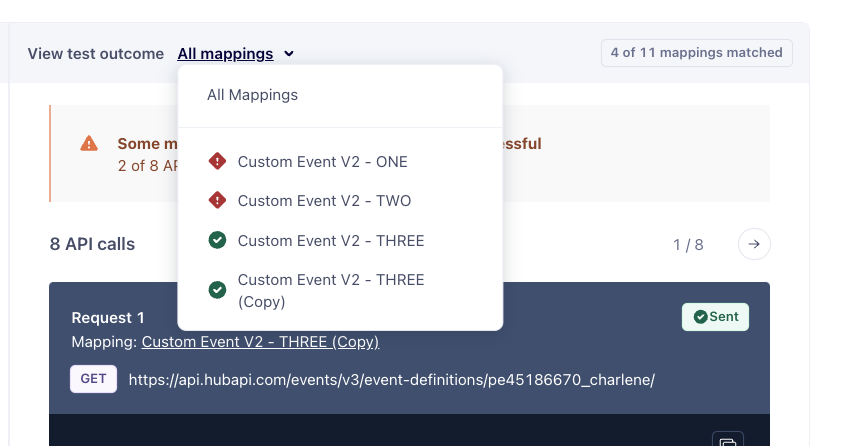The image size is (843, 446).
Task: Click the red error icon beside Custom Event V2 - ONE
Action: (217, 161)
